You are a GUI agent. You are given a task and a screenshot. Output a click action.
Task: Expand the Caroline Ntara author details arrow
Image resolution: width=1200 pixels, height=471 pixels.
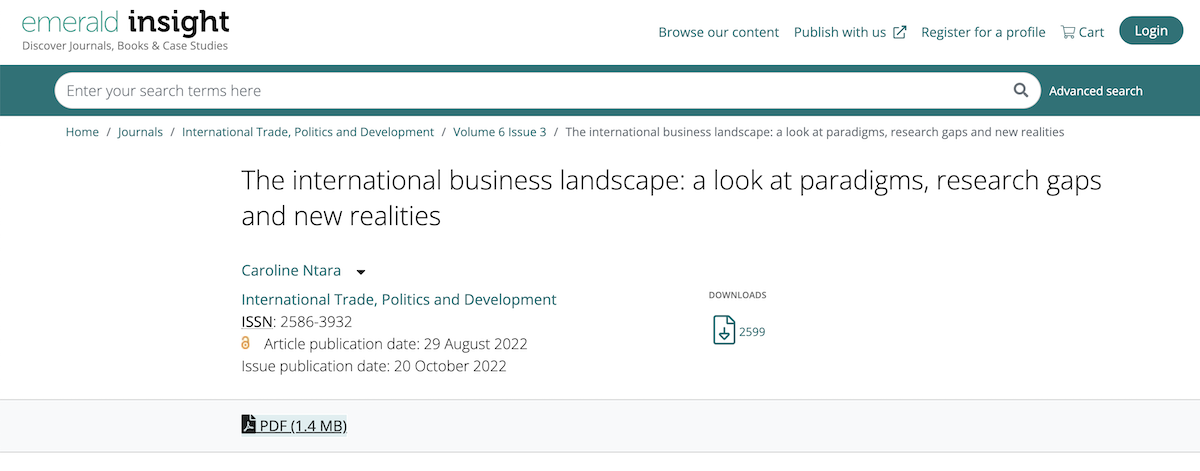(361, 272)
